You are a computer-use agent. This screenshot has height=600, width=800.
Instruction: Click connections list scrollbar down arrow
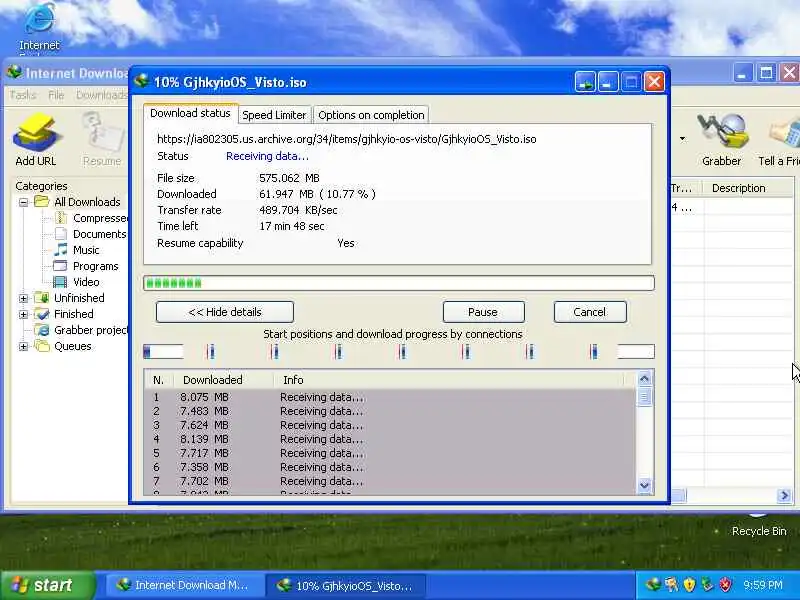point(644,485)
